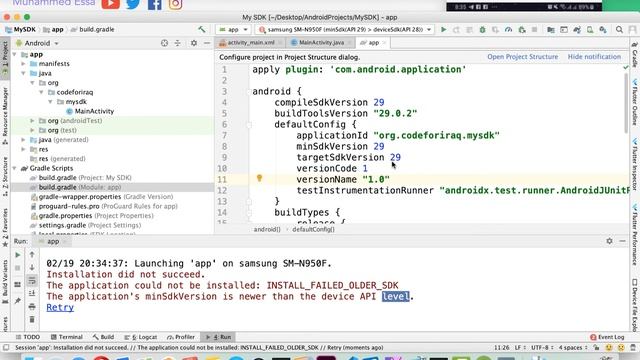Toggle the Resource Manager side panel

click(x=5, y=116)
